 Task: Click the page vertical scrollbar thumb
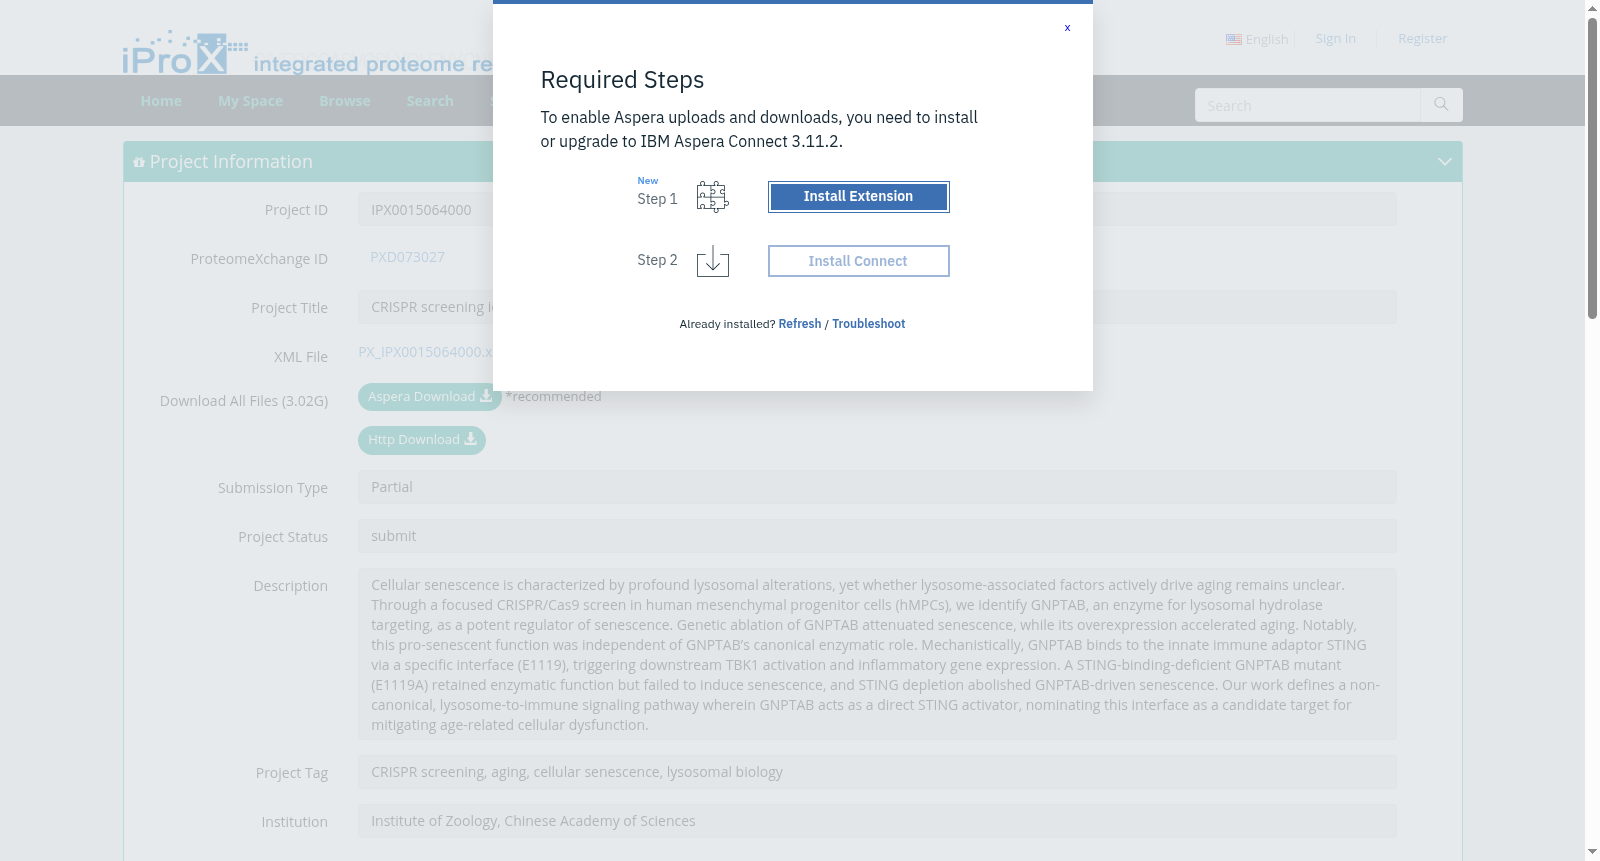coord(1592,168)
